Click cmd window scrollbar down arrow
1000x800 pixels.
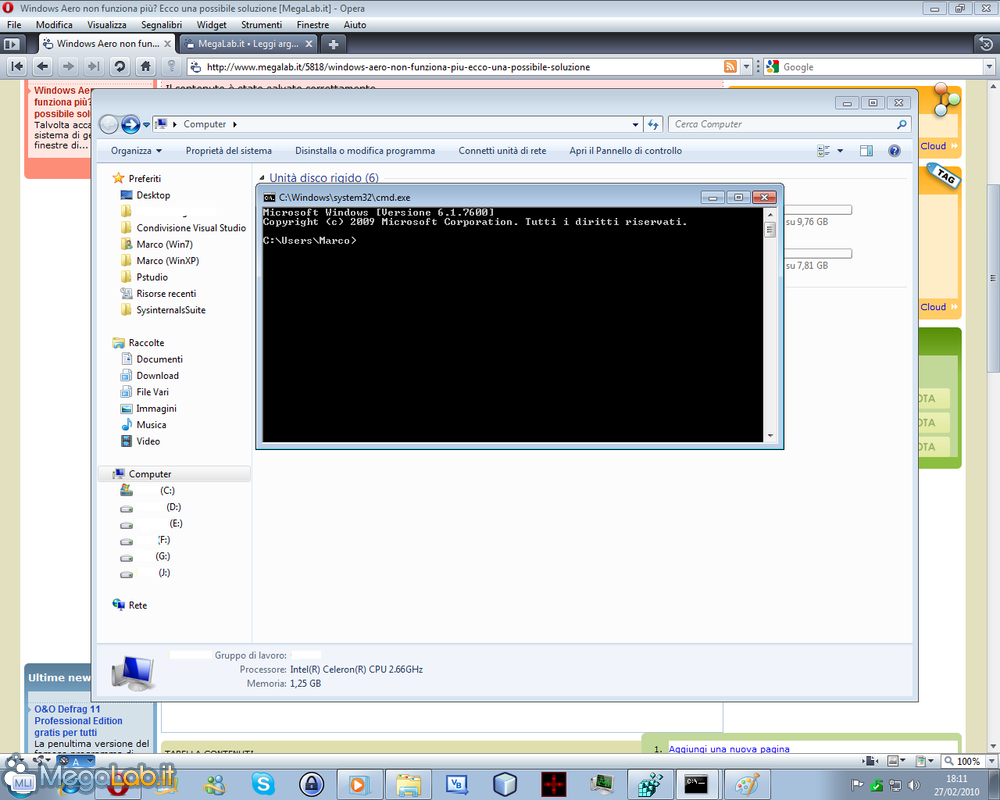(770, 436)
